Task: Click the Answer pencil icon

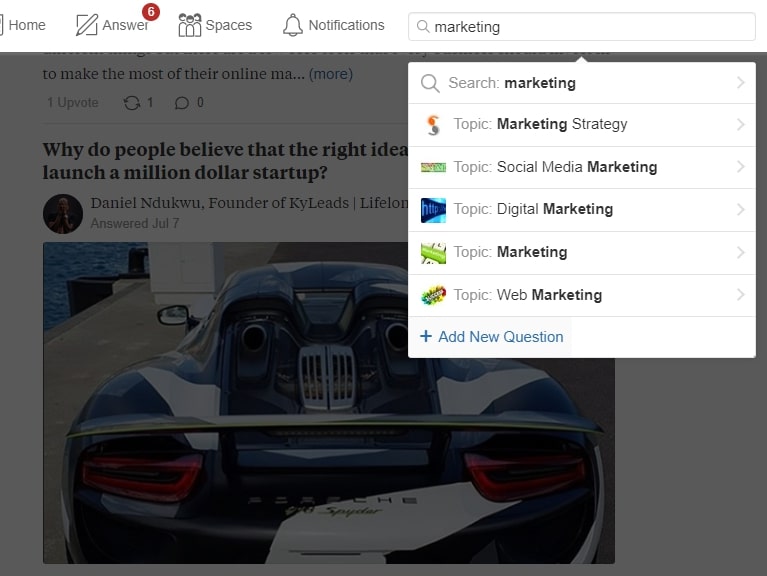Action: pyautogui.click(x=87, y=25)
